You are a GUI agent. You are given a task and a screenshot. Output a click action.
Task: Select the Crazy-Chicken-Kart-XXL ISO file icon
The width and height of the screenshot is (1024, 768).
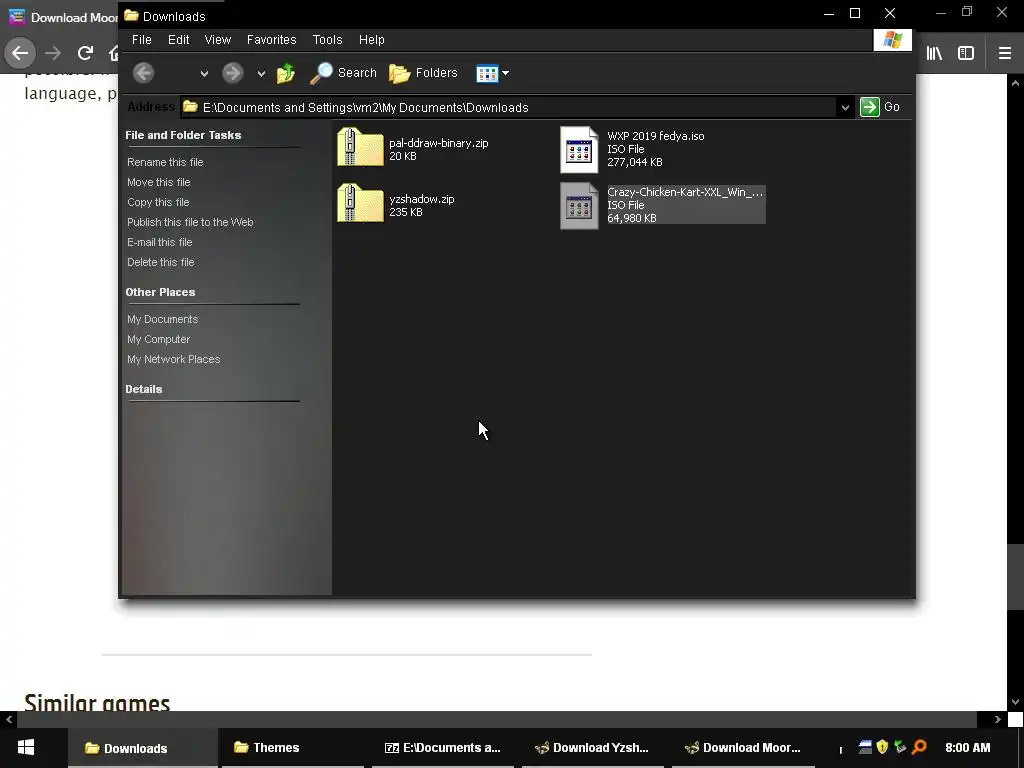pos(579,206)
